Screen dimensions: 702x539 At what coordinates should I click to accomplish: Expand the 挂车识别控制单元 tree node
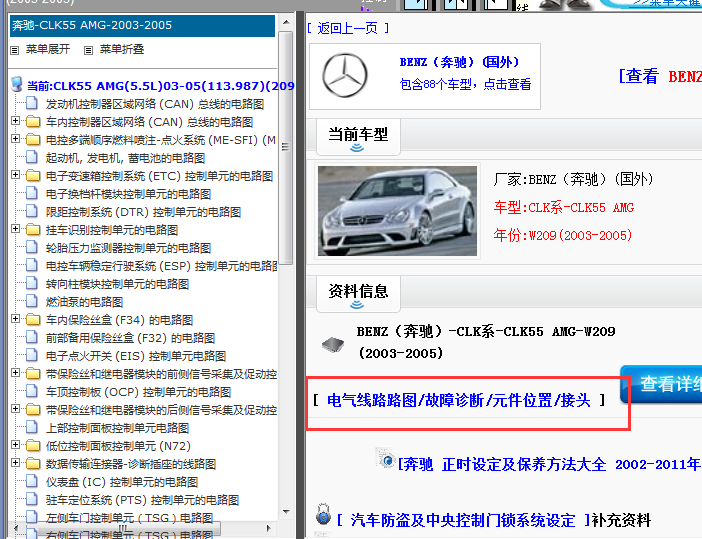(x=16, y=229)
